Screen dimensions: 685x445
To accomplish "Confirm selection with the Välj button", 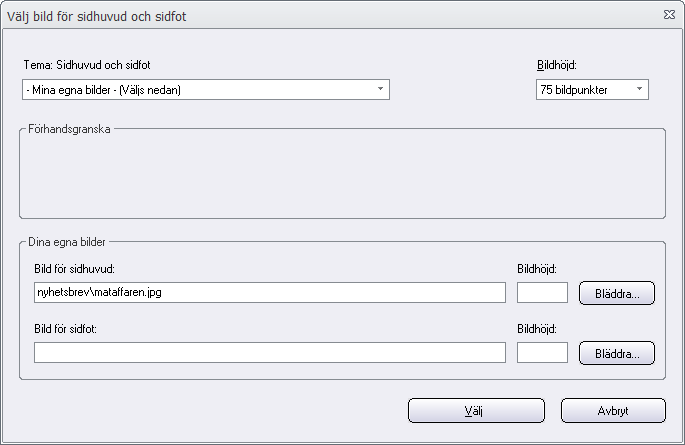I will [x=476, y=411].
